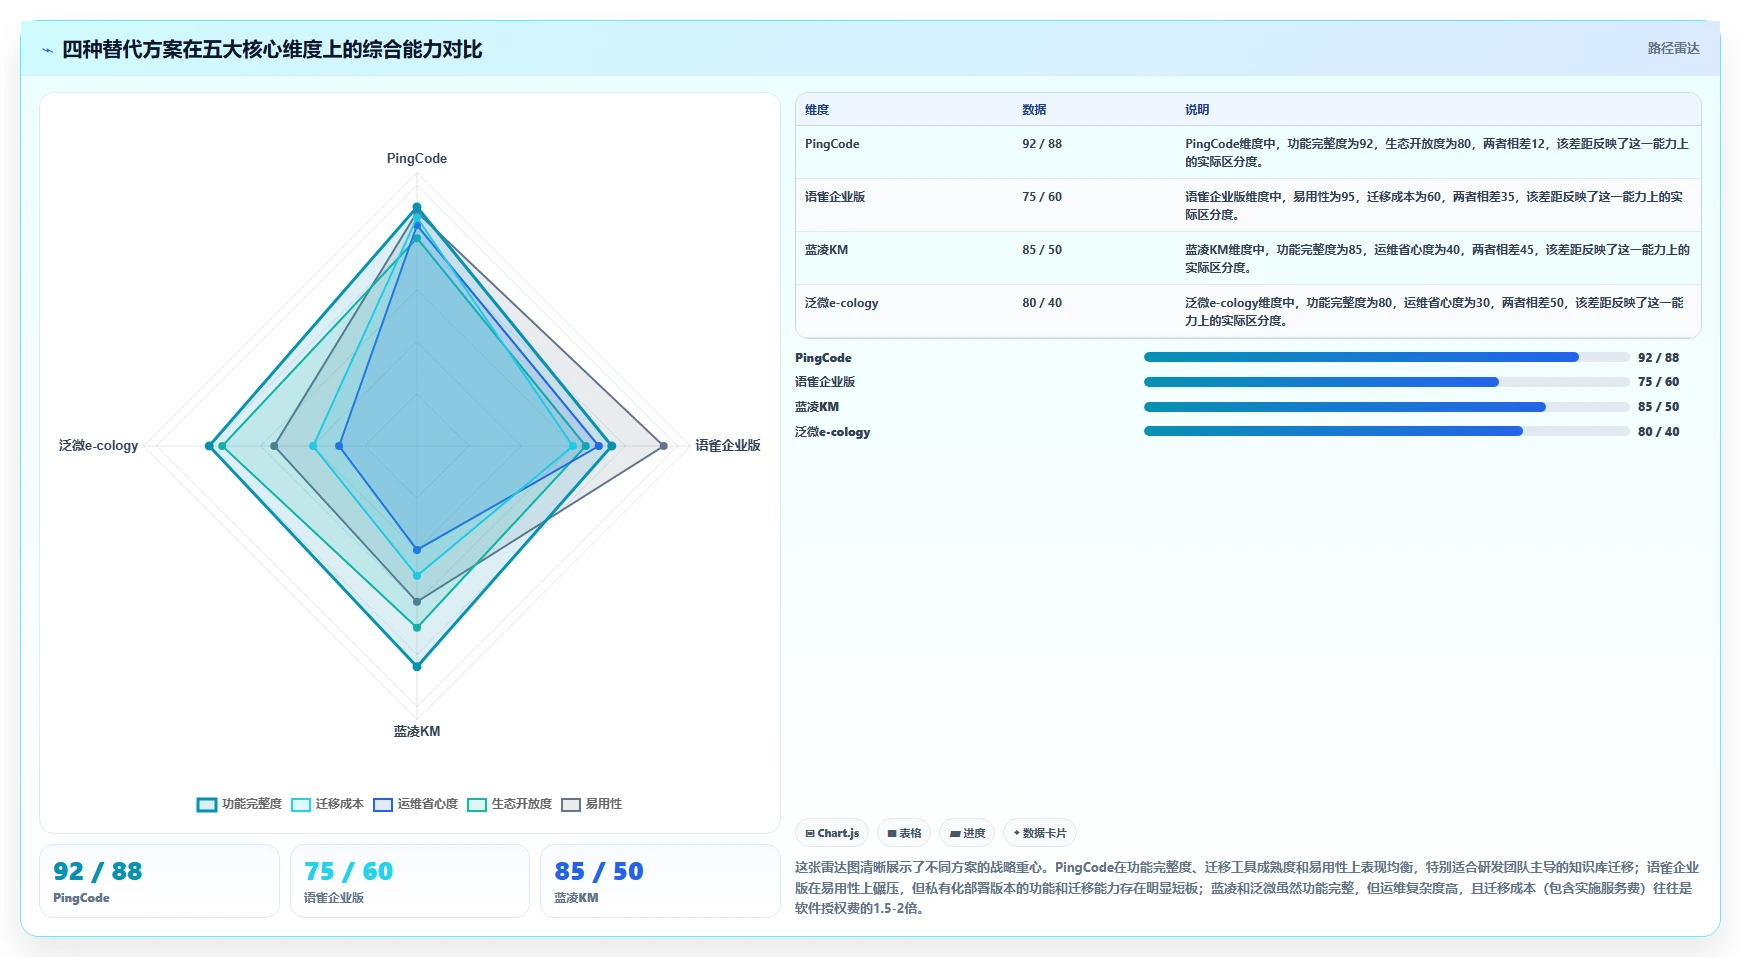Click the title 四种替代方案在五大核心维度上的综合能力对比
This screenshot has height=957, width=1741.
(x=272, y=49)
